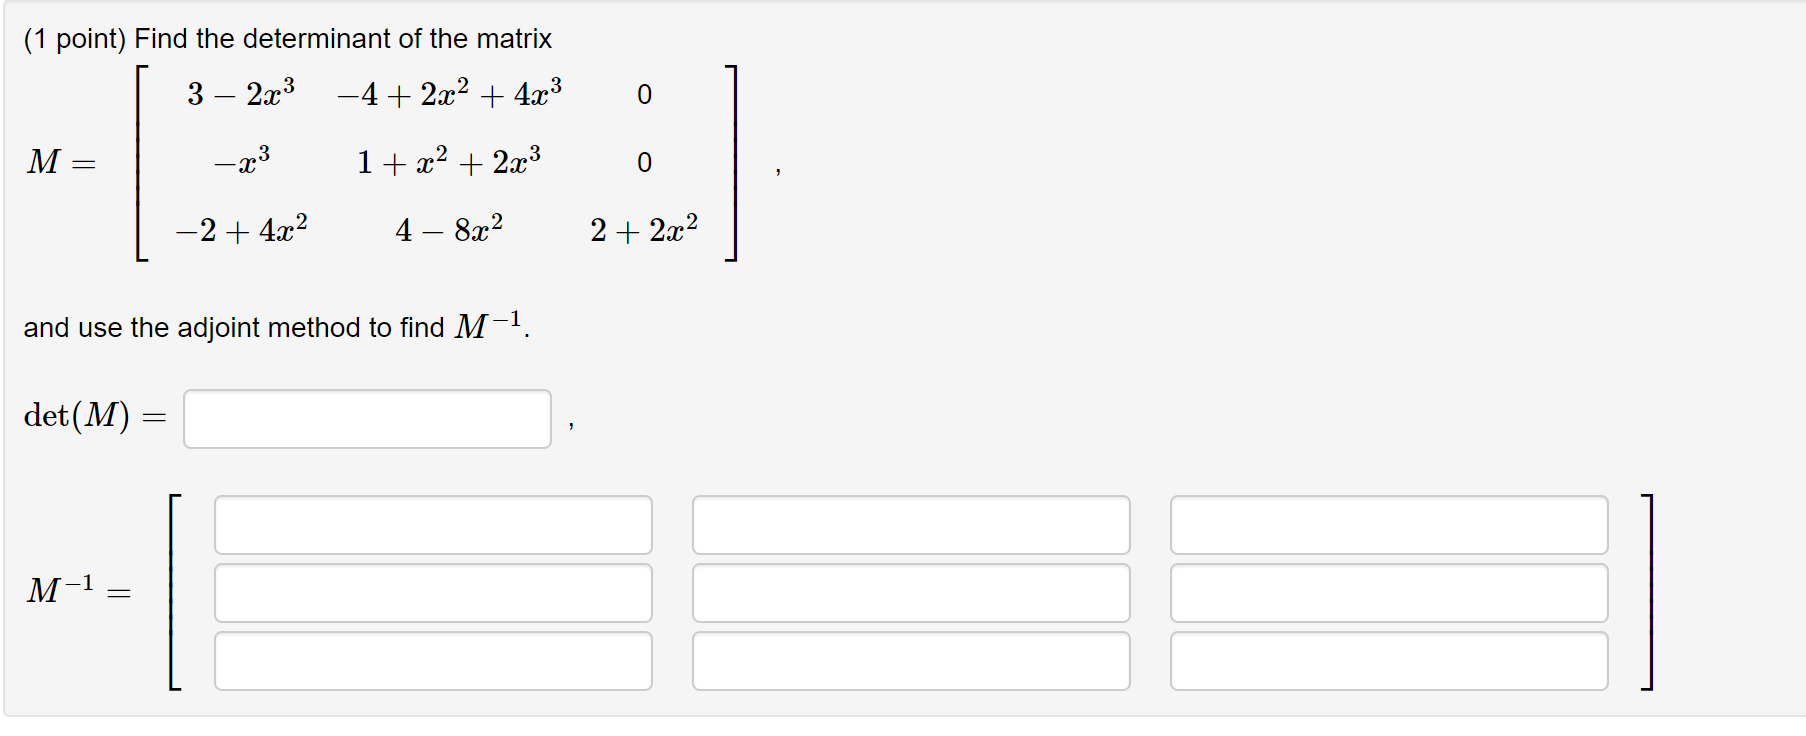This screenshot has height=736, width=1806.
Task: Click the center entry box of M⁻¹
Action: point(910,592)
